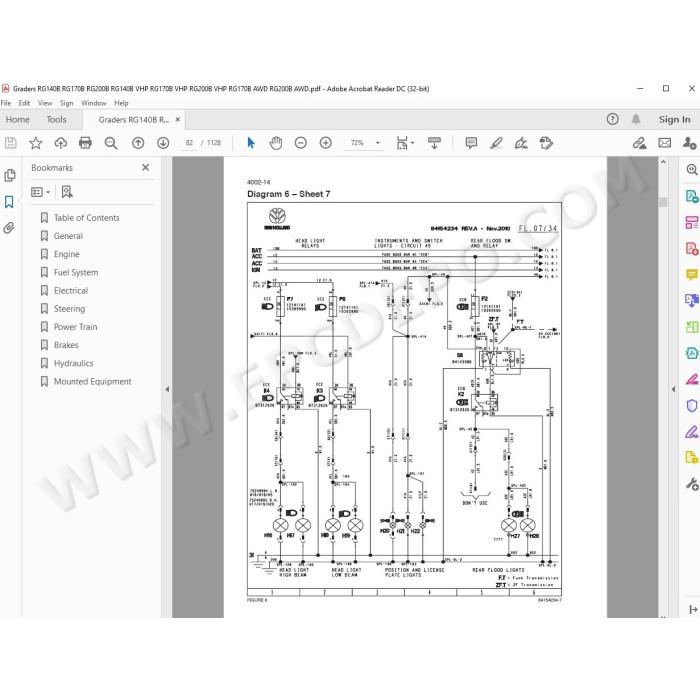Click the Save file icon
Viewport: 700px width, 700px height.
(x=11, y=143)
